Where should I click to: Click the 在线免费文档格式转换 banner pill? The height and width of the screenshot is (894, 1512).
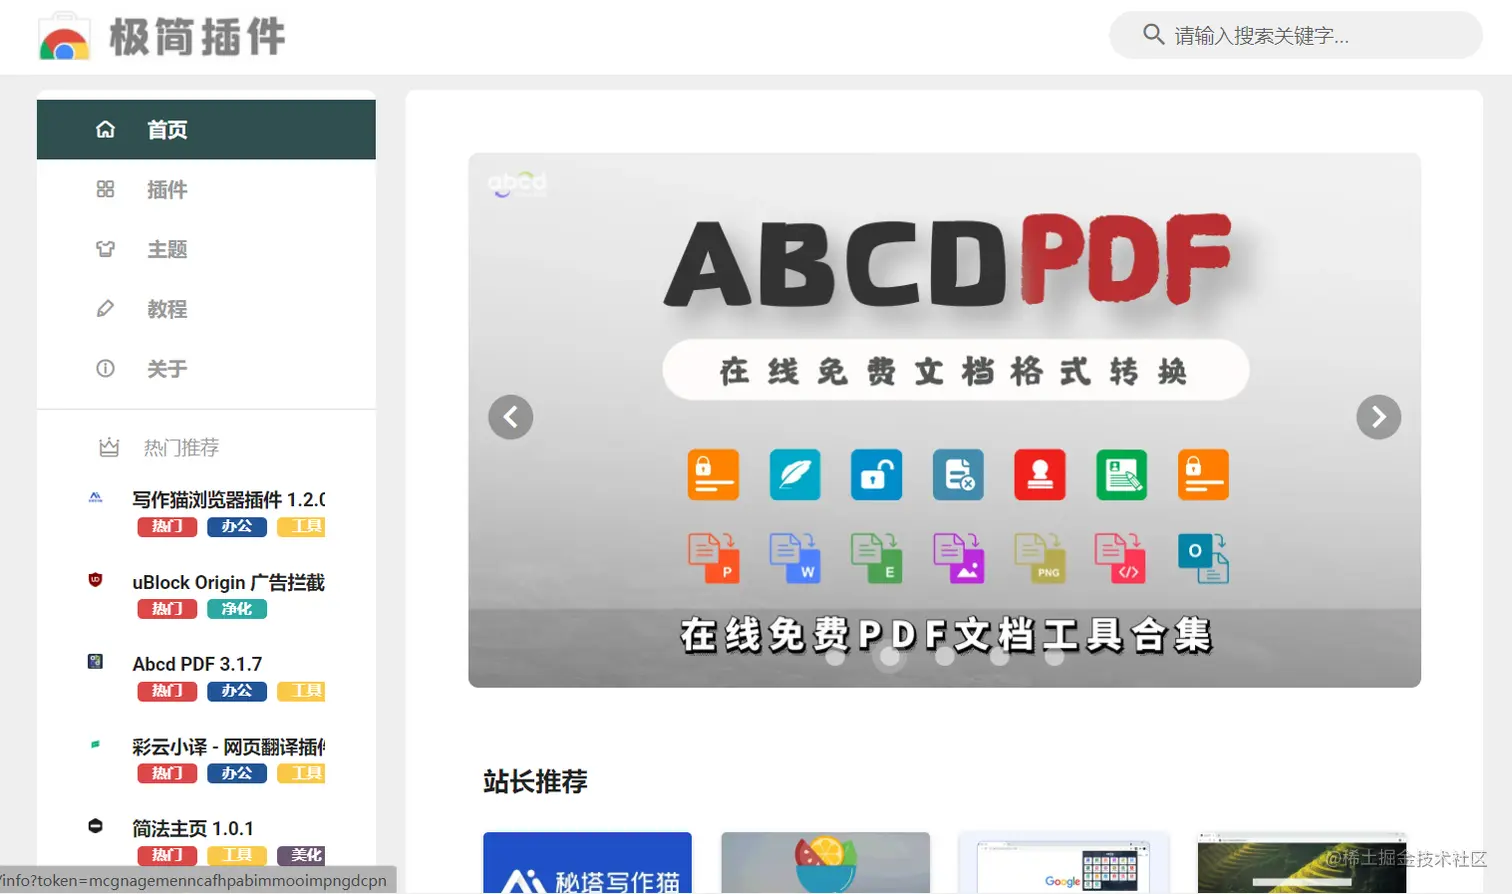pos(956,371)
